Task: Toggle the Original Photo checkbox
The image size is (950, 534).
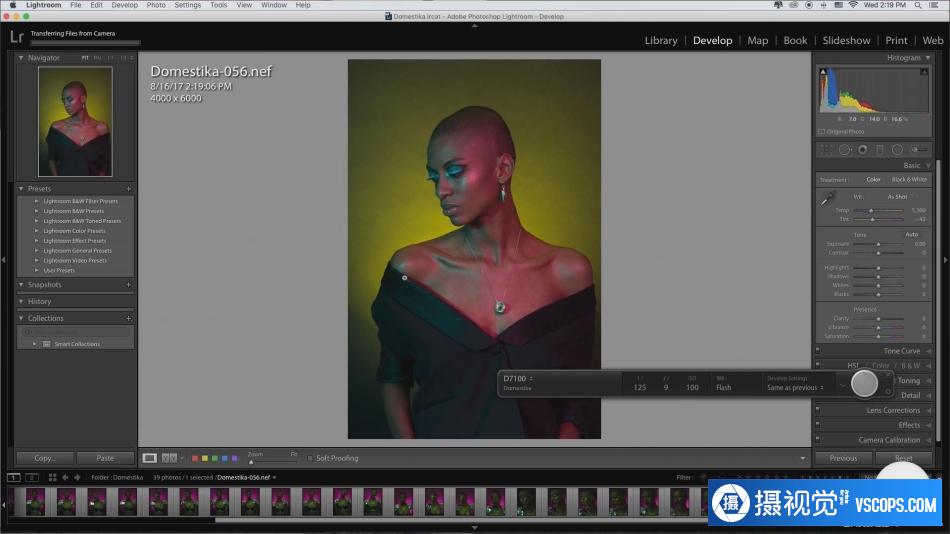Action: tap(822, 132)
